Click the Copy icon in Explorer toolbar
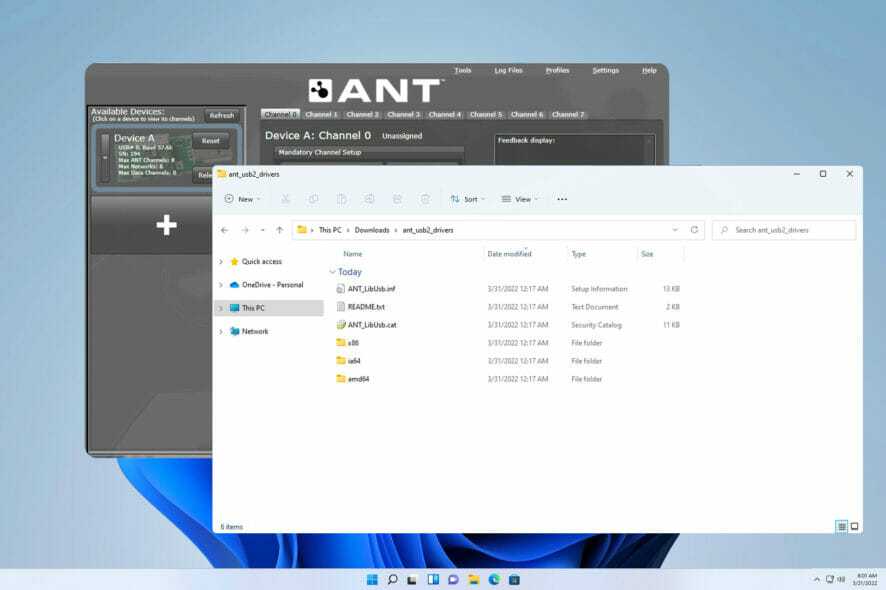Screen dimensions: 886x590 (314, 199)
